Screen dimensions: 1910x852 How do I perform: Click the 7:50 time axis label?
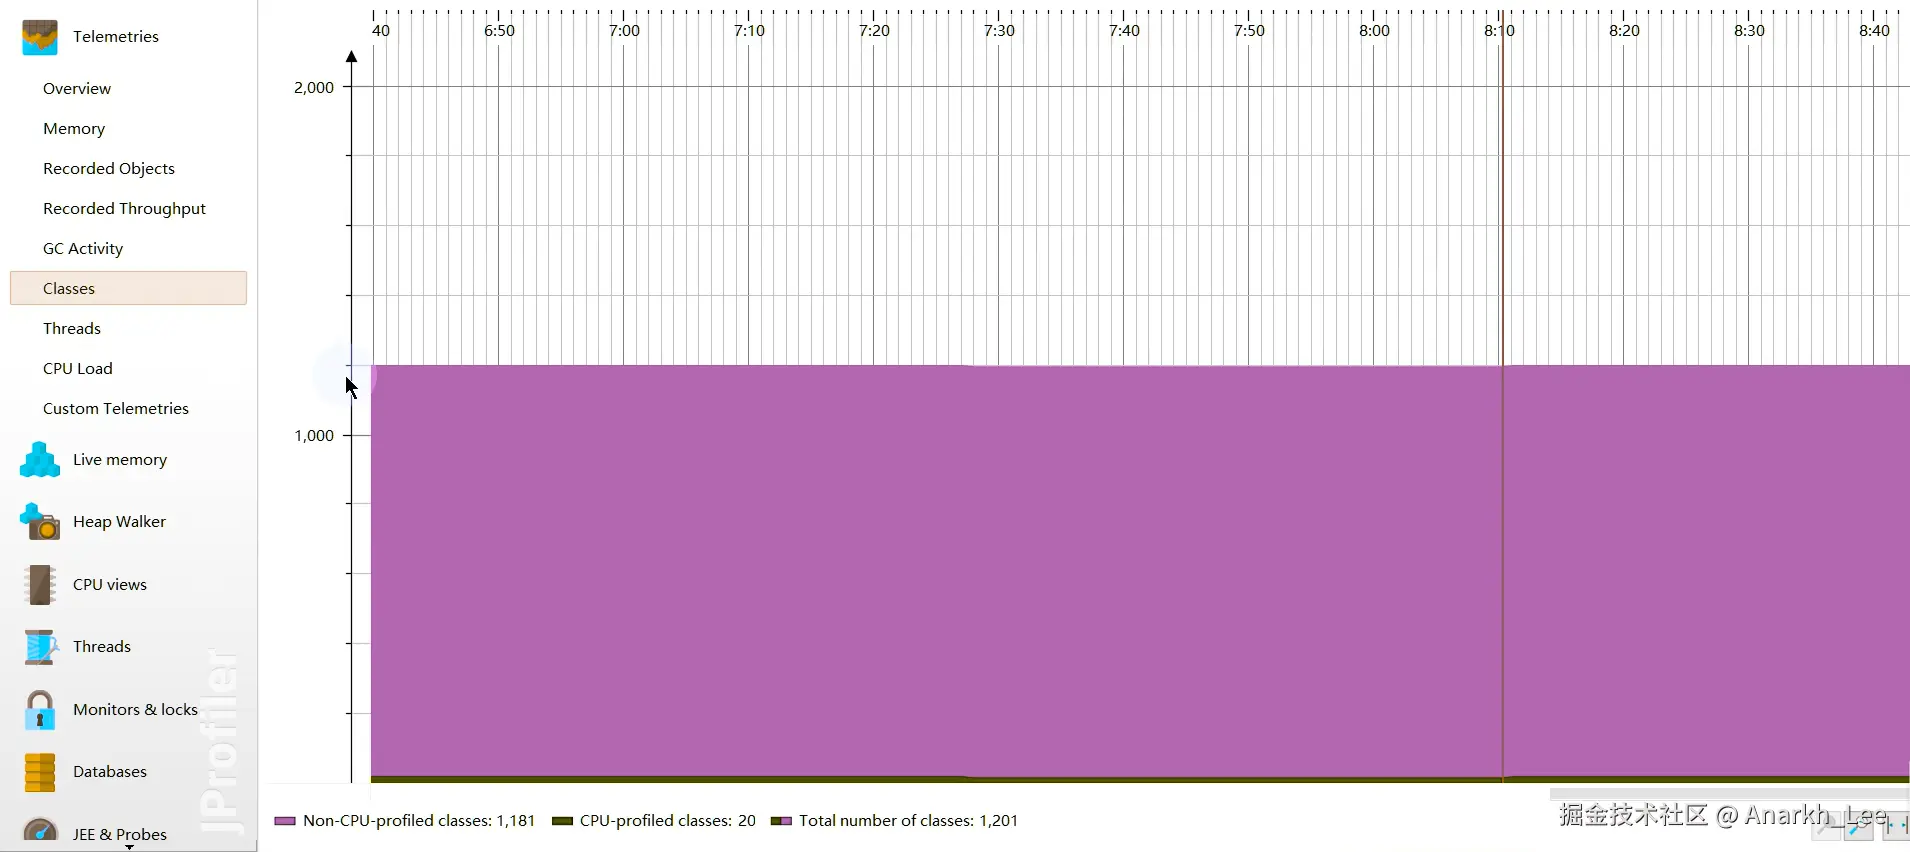[x=1249, y=31]
